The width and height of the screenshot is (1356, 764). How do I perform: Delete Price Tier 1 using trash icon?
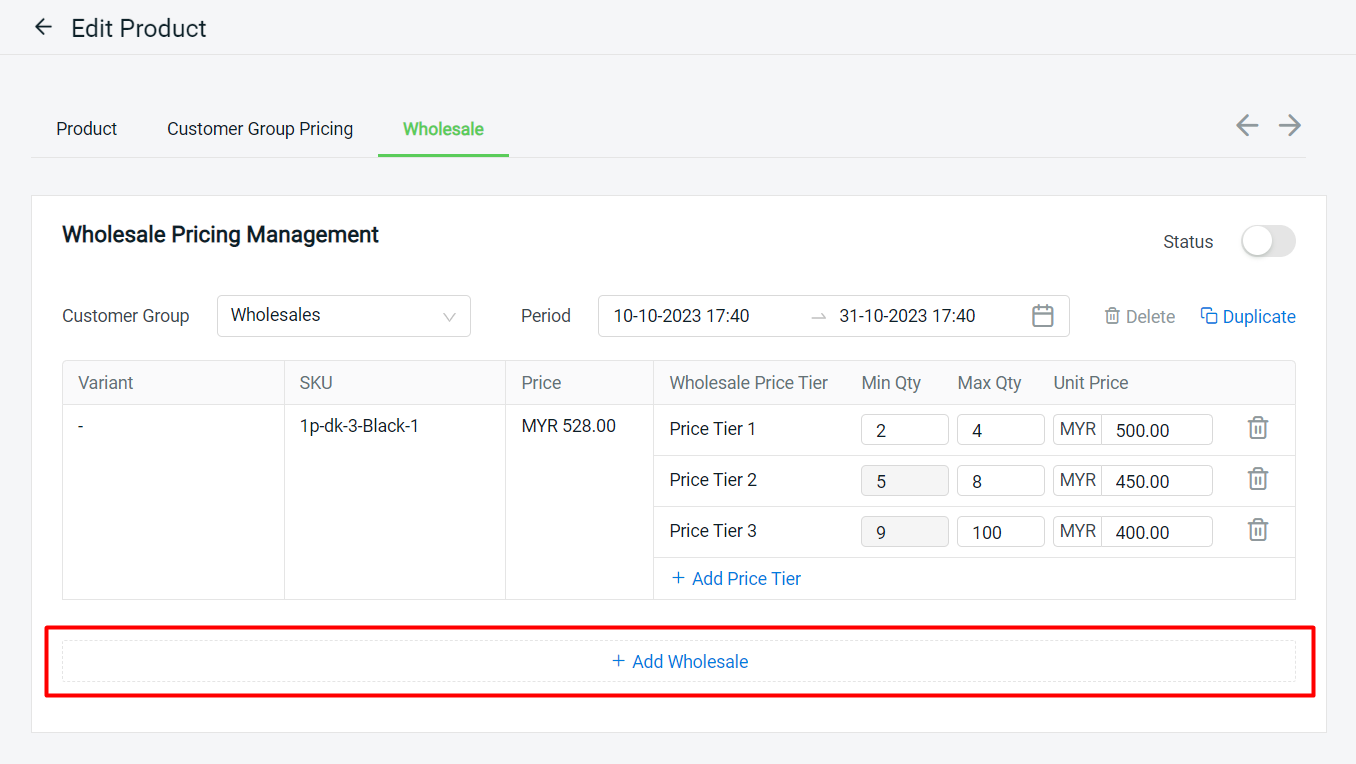pos(1258,428)
